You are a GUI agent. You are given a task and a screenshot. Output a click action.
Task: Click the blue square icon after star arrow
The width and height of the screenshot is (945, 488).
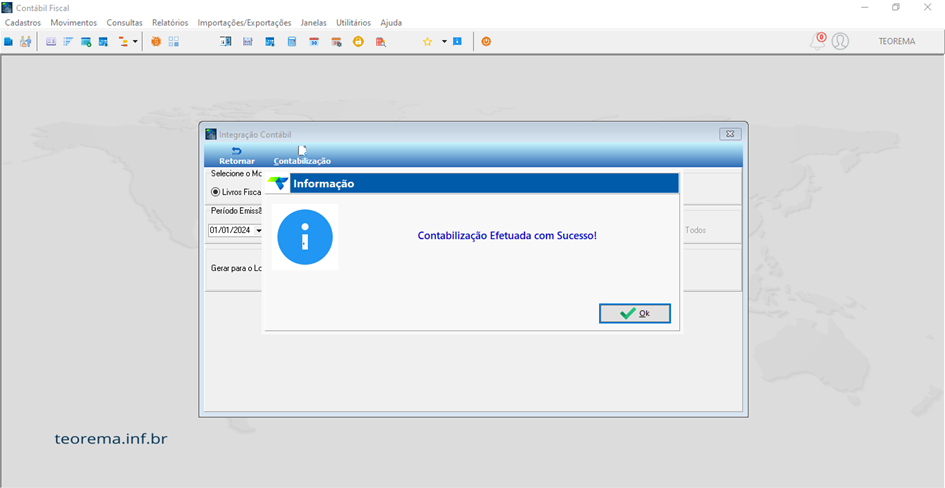click(x=457, y=42)
